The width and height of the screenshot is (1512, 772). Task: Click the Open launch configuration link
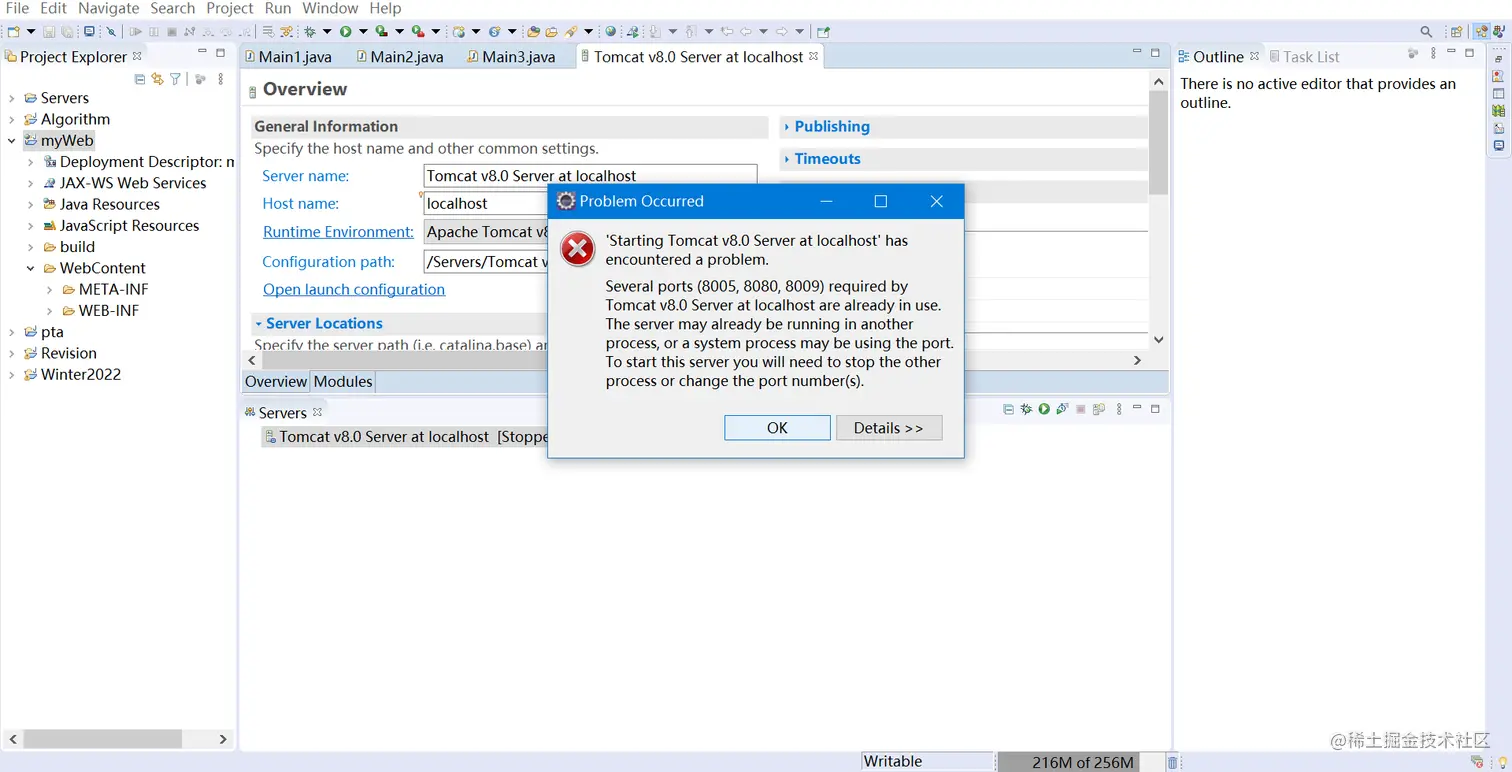coord(354,290)
